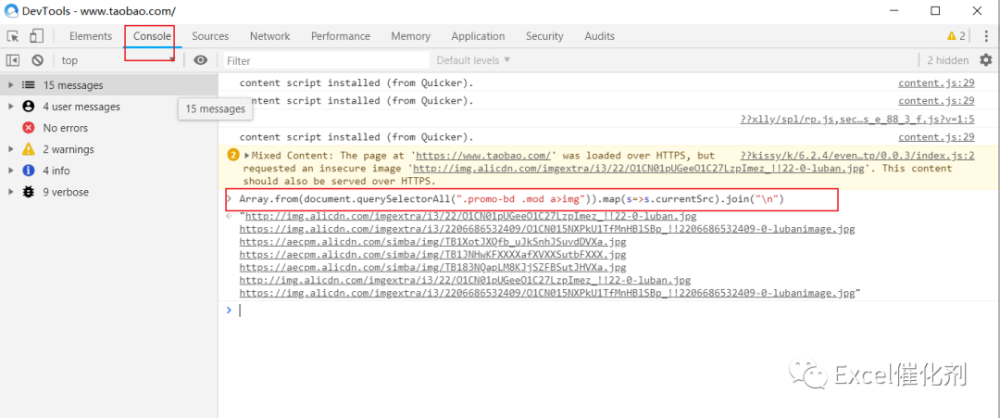The image size is (1000, 418).
Task: Switch to the Console tab
Action: coord(152,36)
